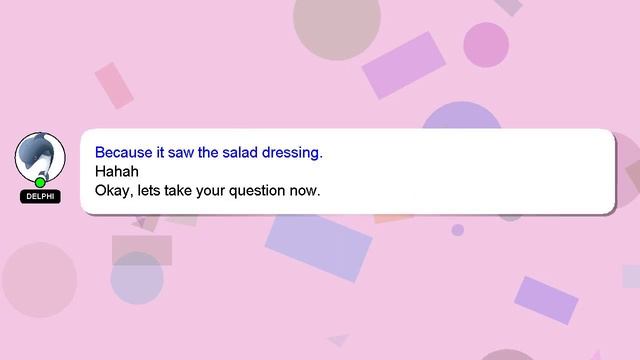640x360 pixels.
Task: Click "Okay, lets take your question now."
Action: [x=207, y=190]
